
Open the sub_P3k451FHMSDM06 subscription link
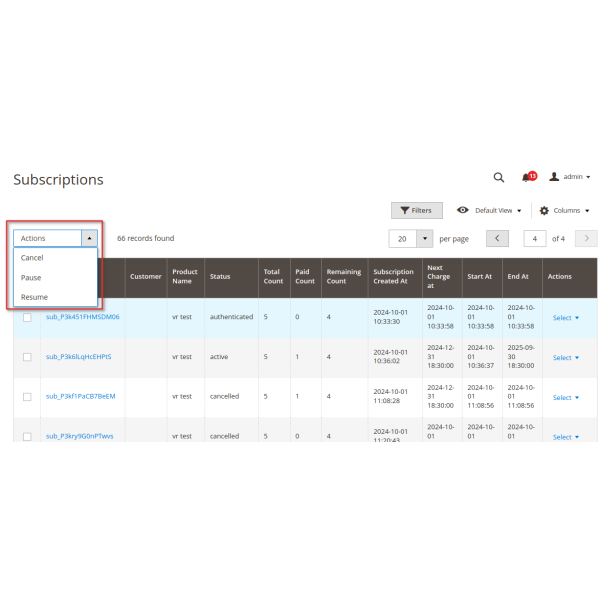(83, 317)
